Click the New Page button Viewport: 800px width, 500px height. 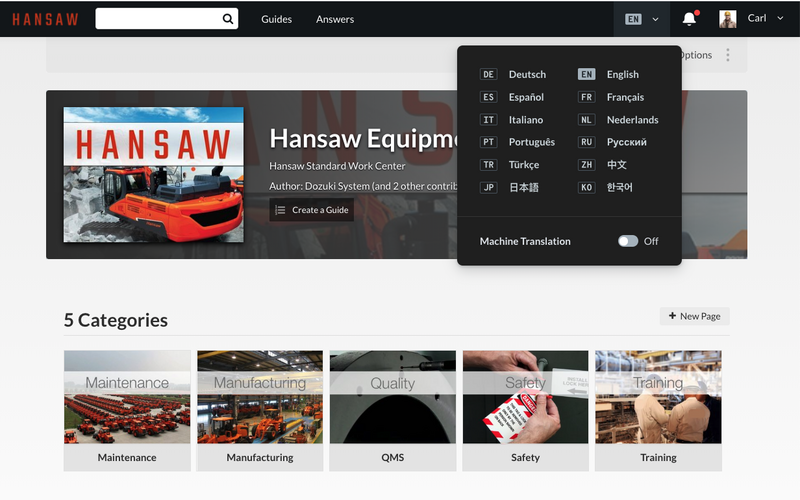tap(694, 316)
